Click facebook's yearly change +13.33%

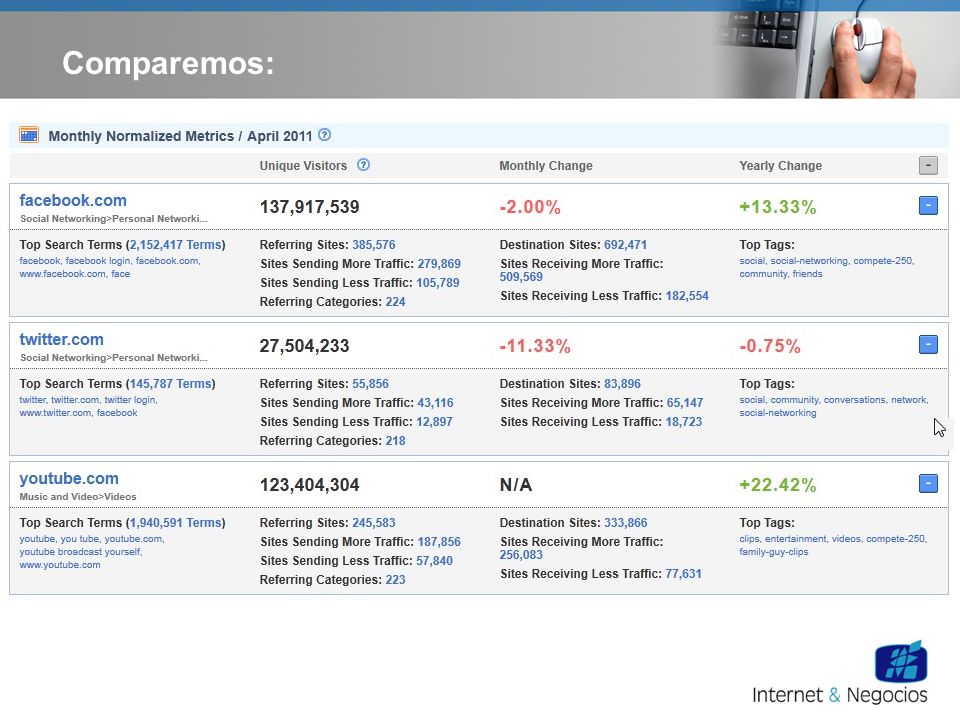click(778, 207)
